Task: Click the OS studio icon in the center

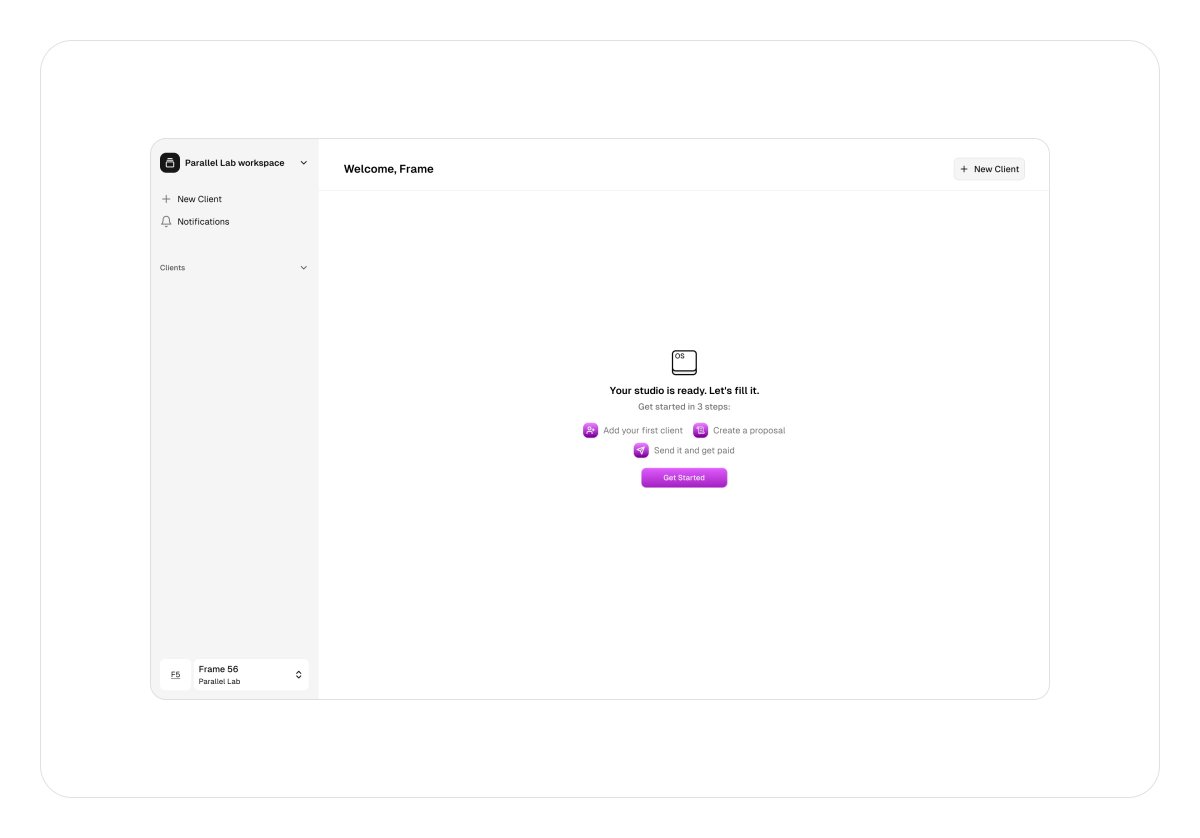Action: [x=684, y=363]
